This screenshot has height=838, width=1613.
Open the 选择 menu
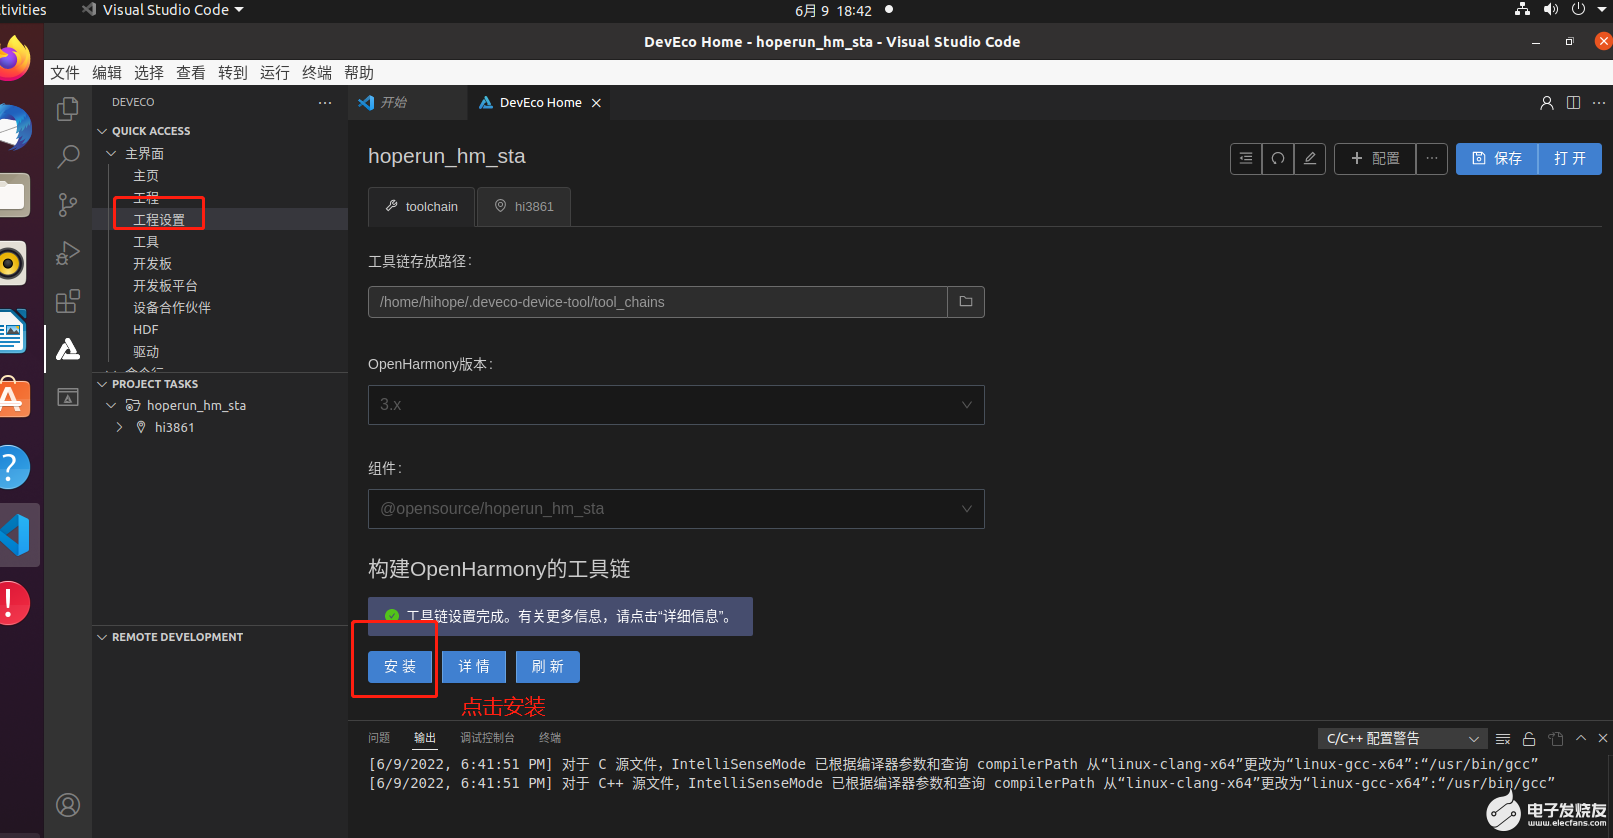click(x=149, y=72)
